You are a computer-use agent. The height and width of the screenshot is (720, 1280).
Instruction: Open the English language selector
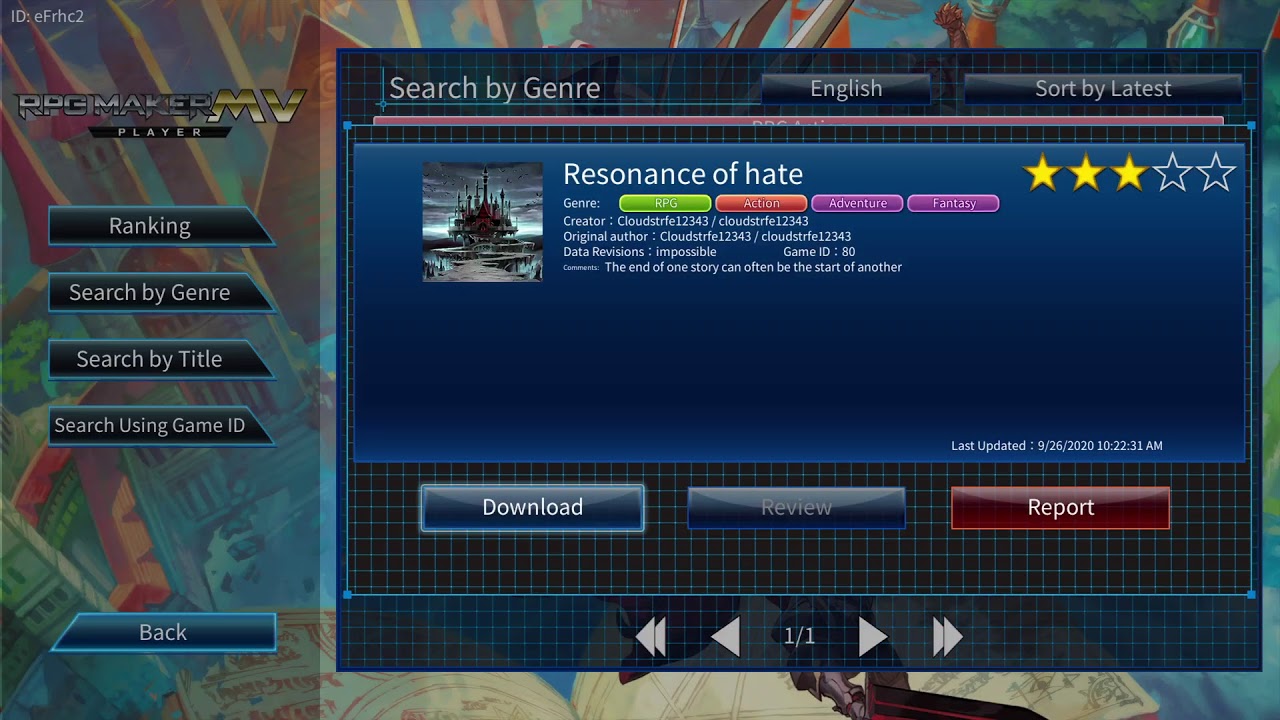[846, 88]
